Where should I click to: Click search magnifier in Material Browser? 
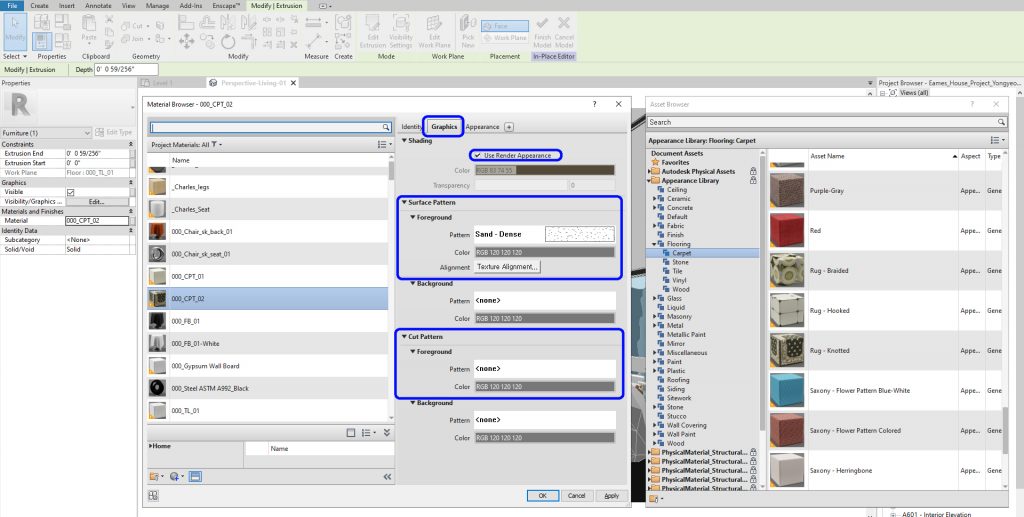coord(386,128)
